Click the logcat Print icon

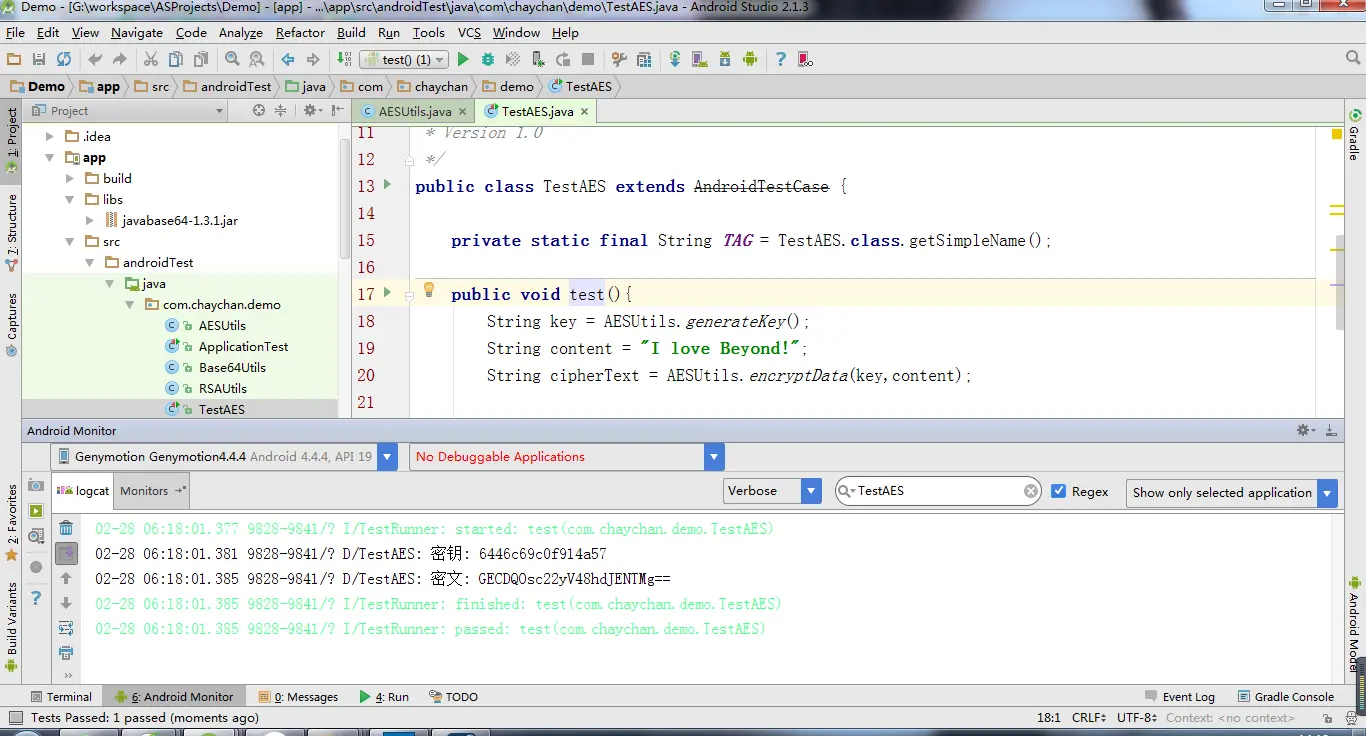[66, 653]
